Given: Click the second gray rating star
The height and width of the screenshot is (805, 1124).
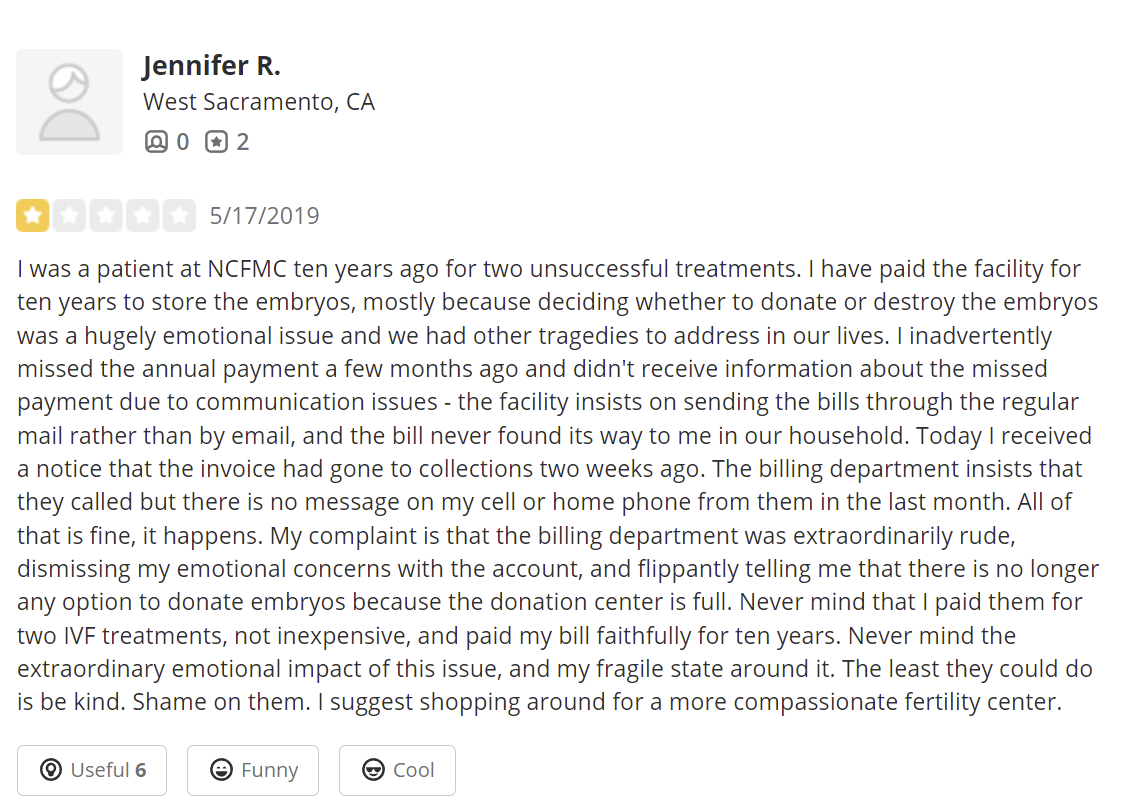Looking at the screenshot, I should [x=69, y=215].
